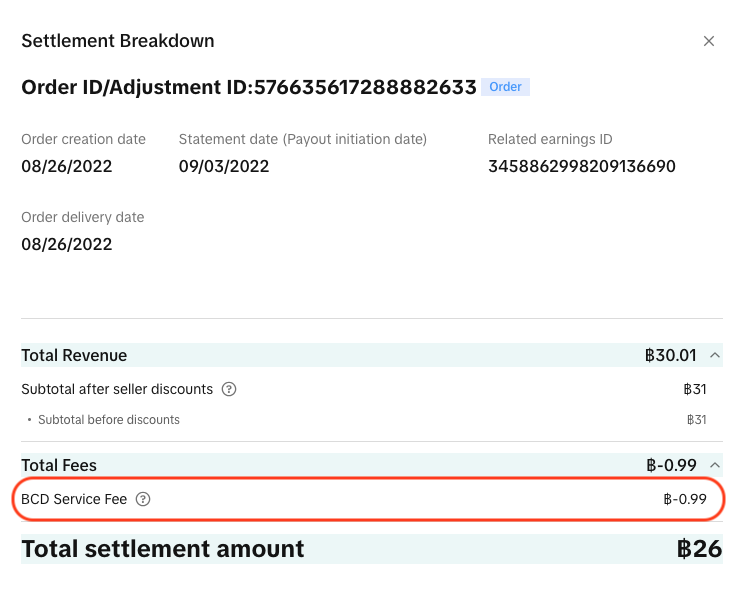
Task: Click help icon beside Subtotal after seller discounts
Action: 229,389
